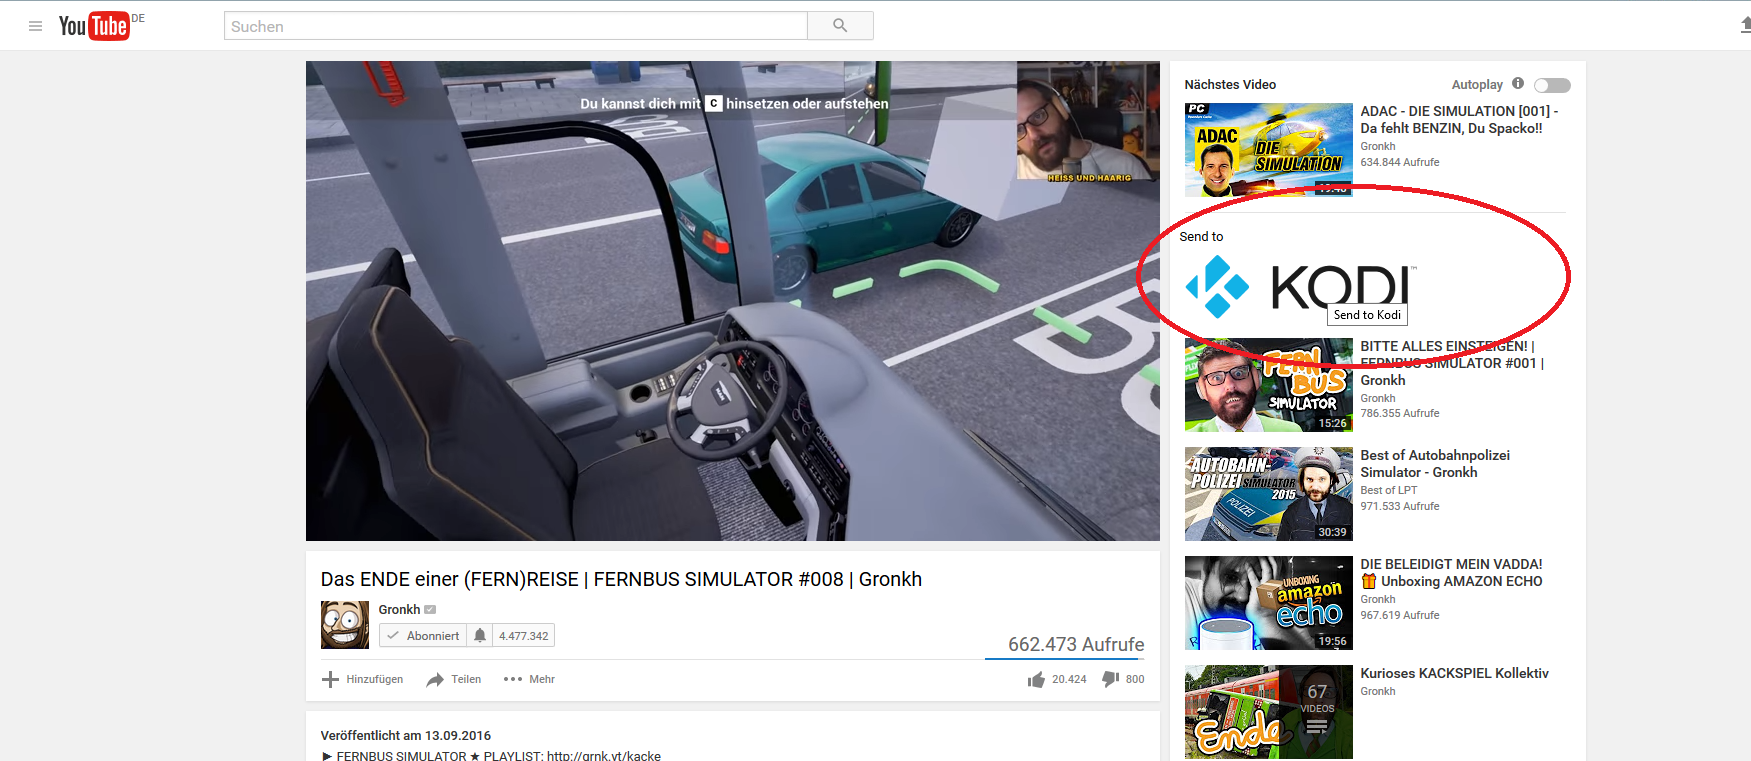Open Gronkh channel under Amazon Echo video

1378,599
